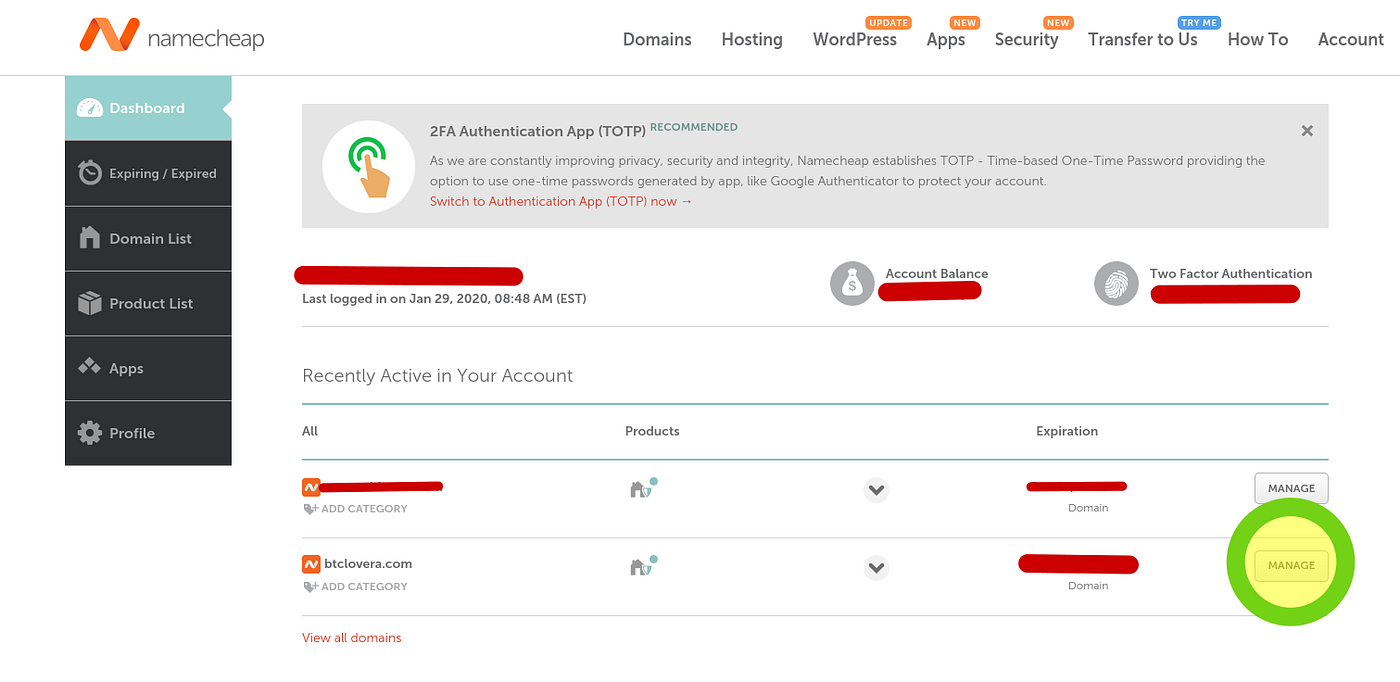The image size is (1400, 682).
Task: Open the WordPress menu
Action: click(855, 39)
